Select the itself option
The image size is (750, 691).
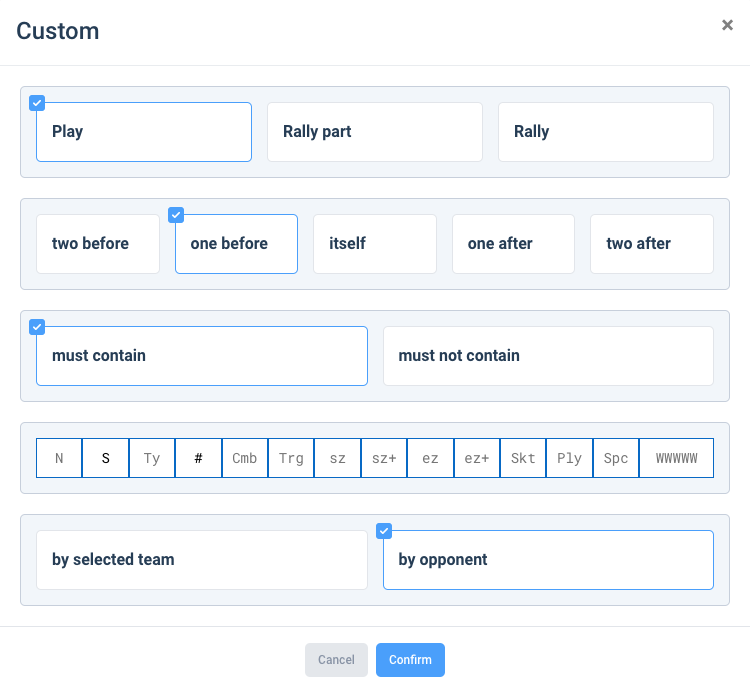[375, 244]
